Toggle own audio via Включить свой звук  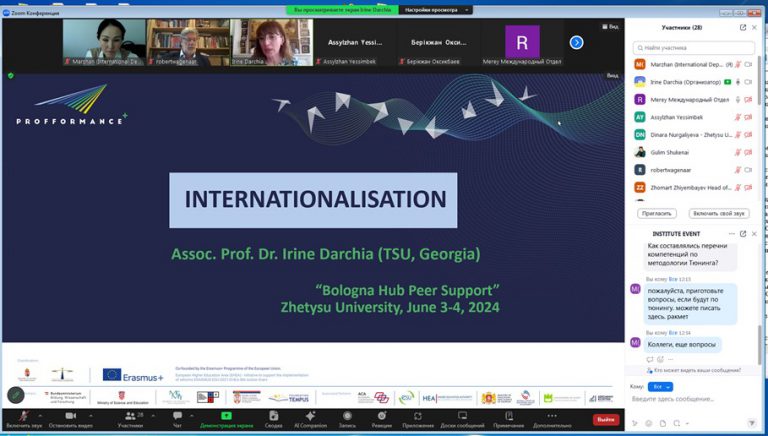pos(719,213)
